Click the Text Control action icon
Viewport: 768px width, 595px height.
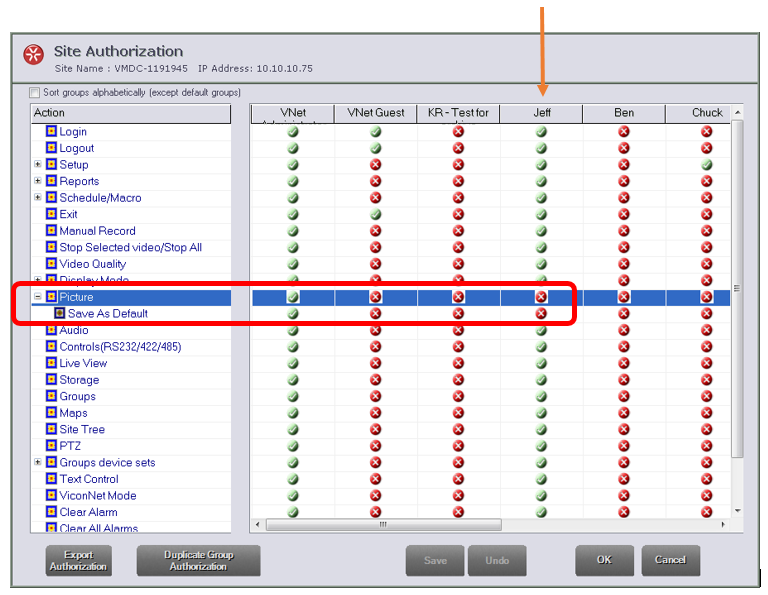click(x=52, y=479)
